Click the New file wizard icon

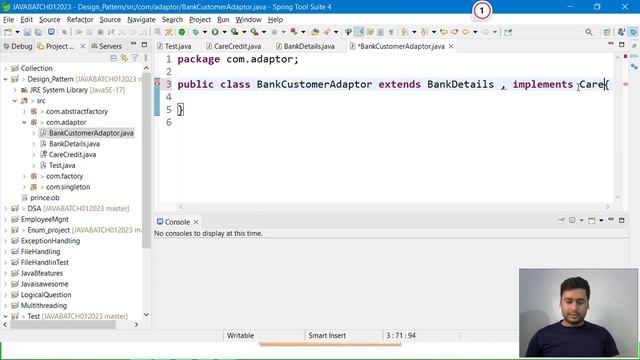(8, 32)
